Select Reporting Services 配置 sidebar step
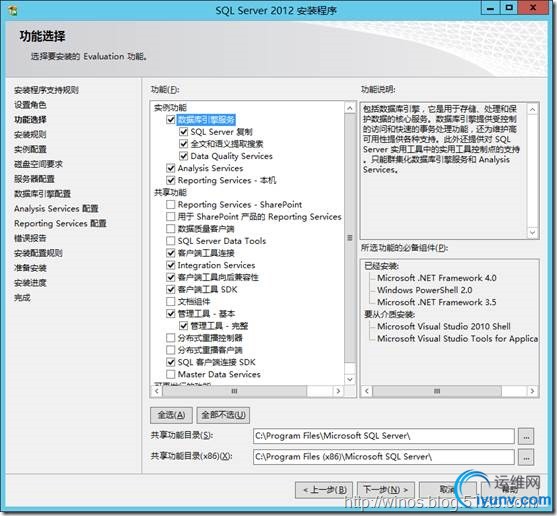Screen dimensions: 557x516 60,223
